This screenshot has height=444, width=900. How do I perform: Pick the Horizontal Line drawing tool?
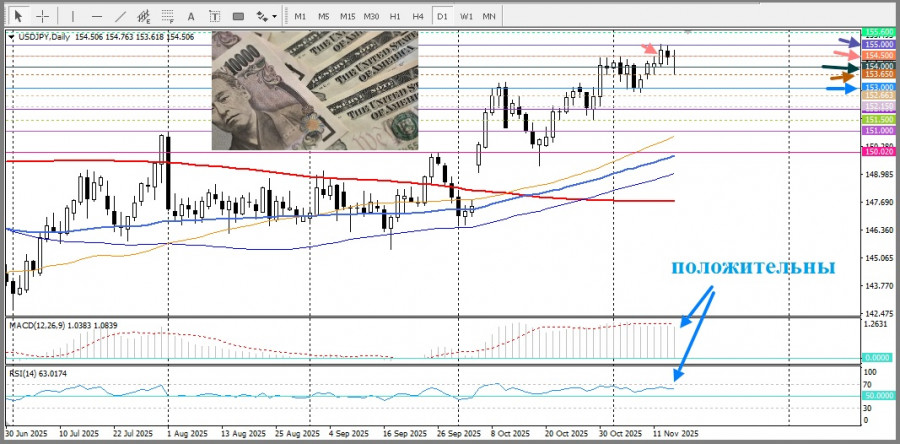(x=95, y=16)
